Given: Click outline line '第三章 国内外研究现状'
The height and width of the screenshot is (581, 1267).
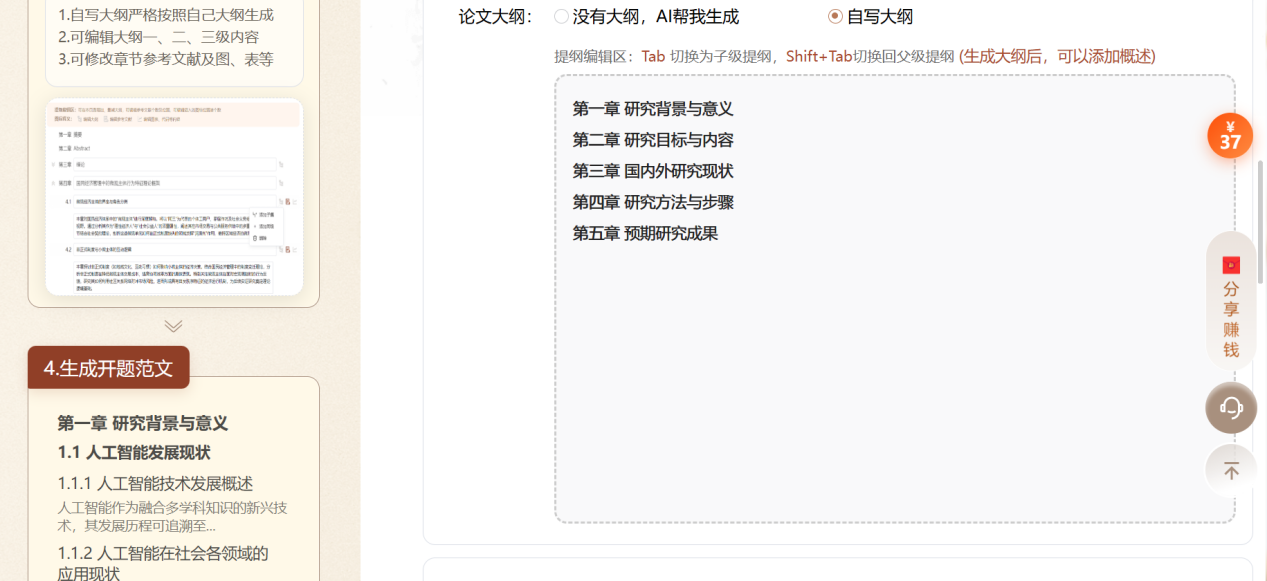Looking at the screenshot, I should click(653, 171).
